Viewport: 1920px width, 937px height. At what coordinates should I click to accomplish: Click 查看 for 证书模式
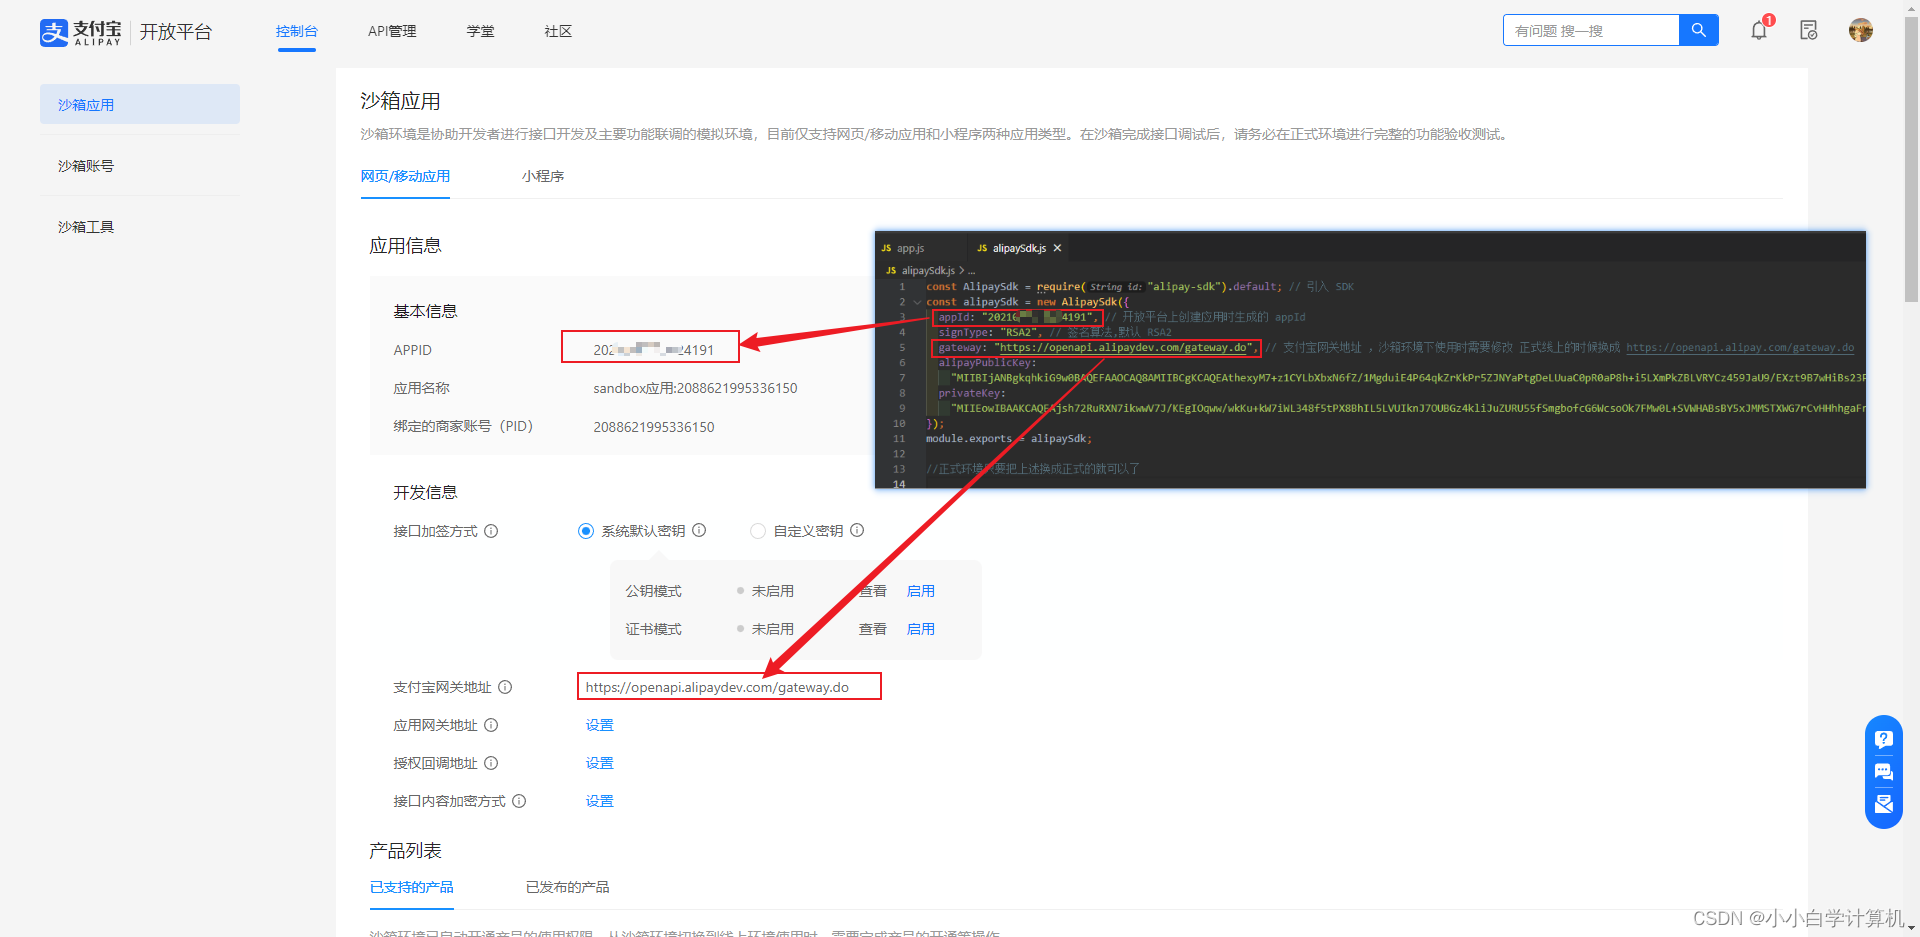point(873,629)
